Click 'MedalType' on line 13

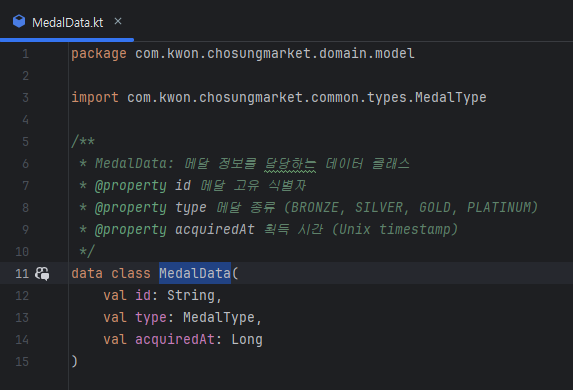[219, 317]
